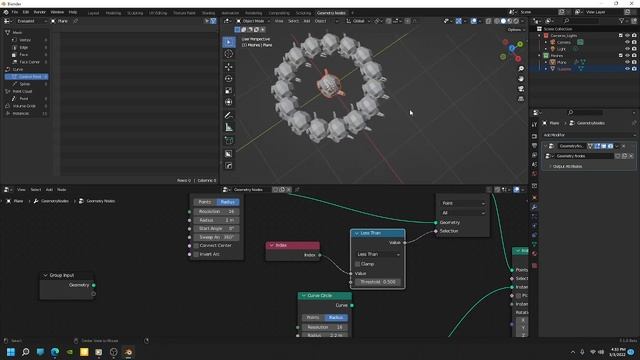Select the Measure tool in viewport toolbar

(x=229, y=128)
